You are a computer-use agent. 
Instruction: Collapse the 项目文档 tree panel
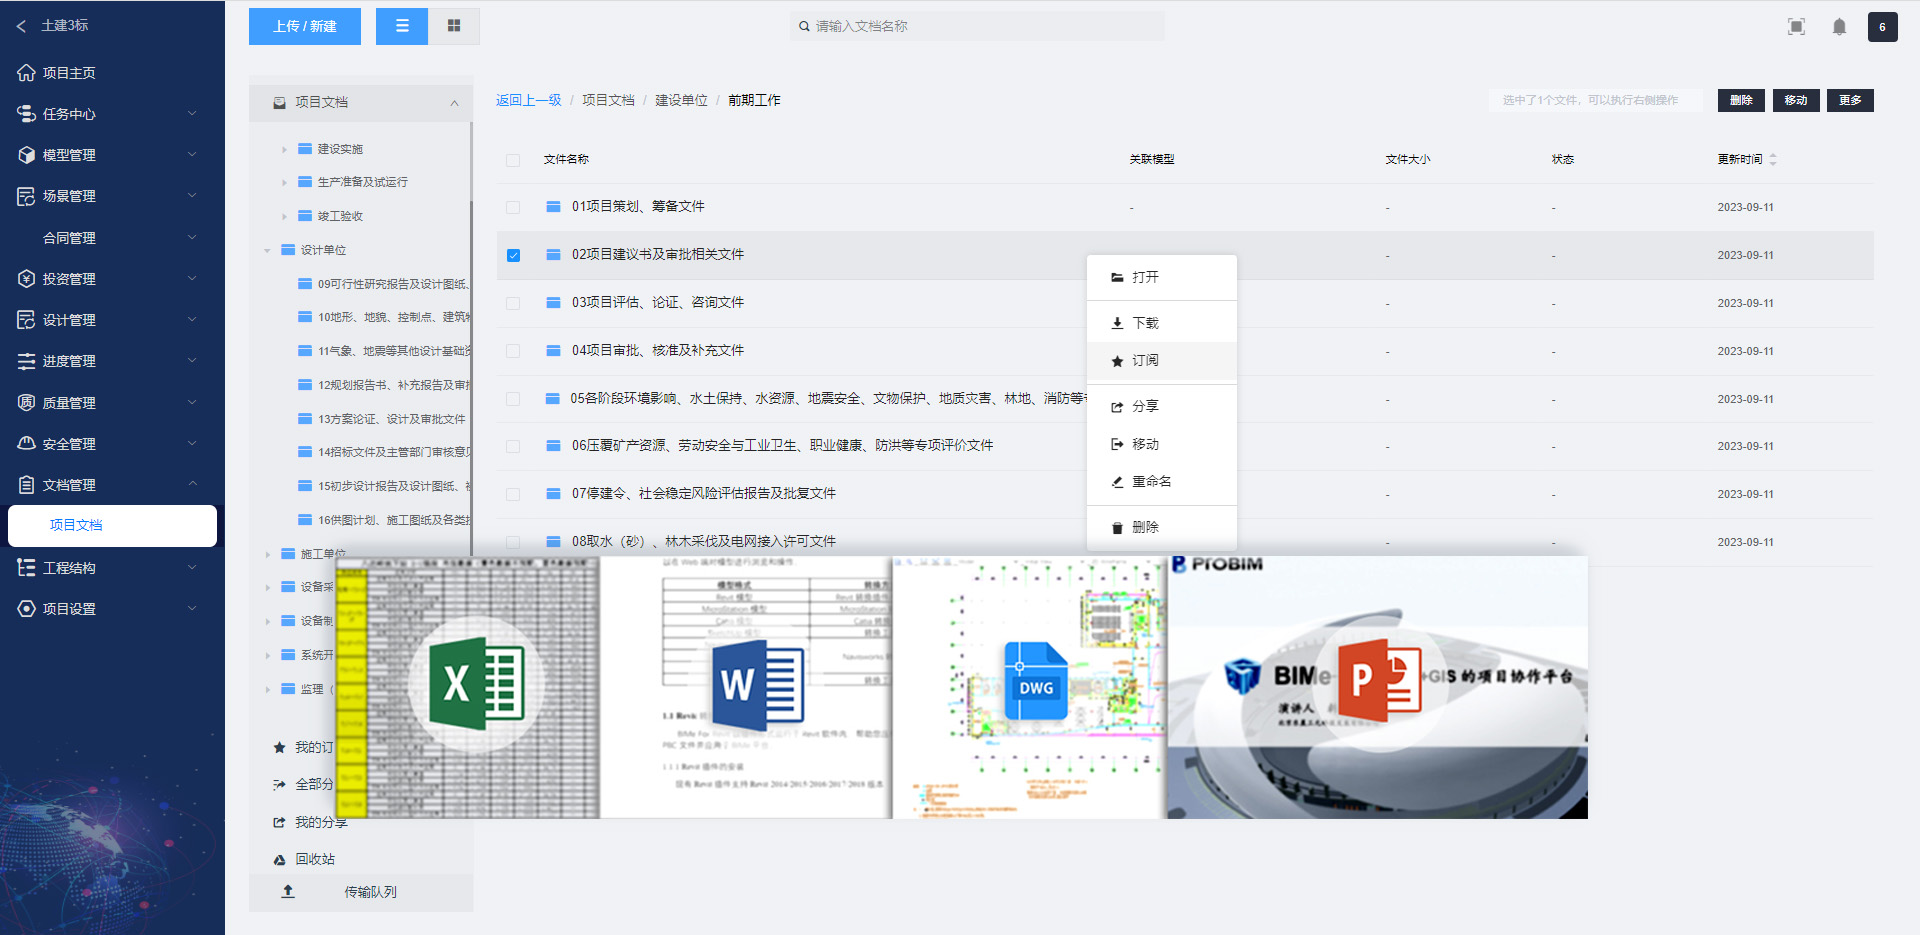(x=454, y=102)
